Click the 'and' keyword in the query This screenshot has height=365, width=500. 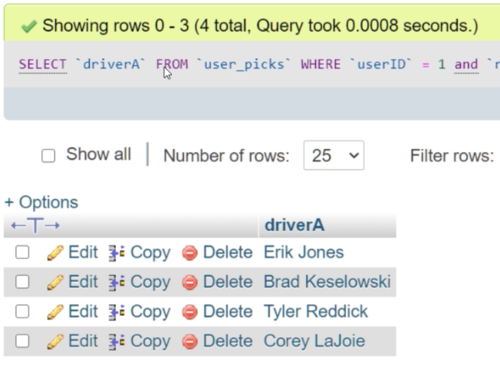pos(466,64)
